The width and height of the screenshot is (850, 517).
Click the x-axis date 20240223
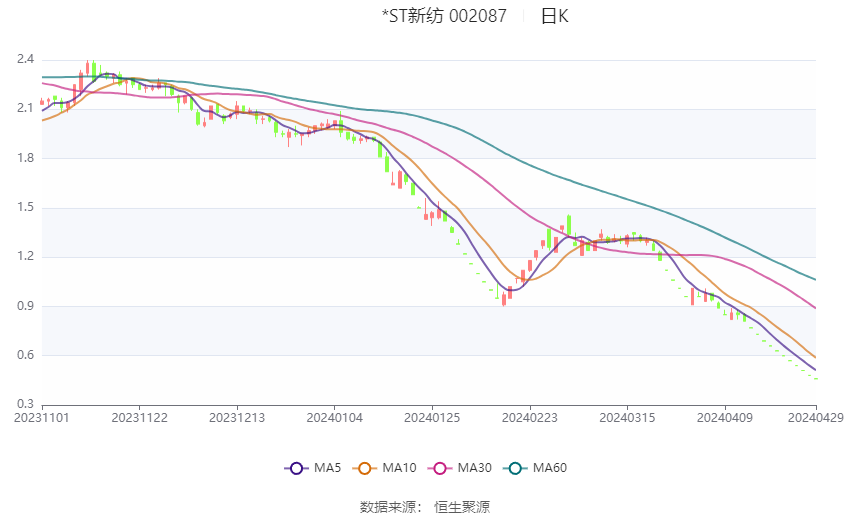[530, 418]
